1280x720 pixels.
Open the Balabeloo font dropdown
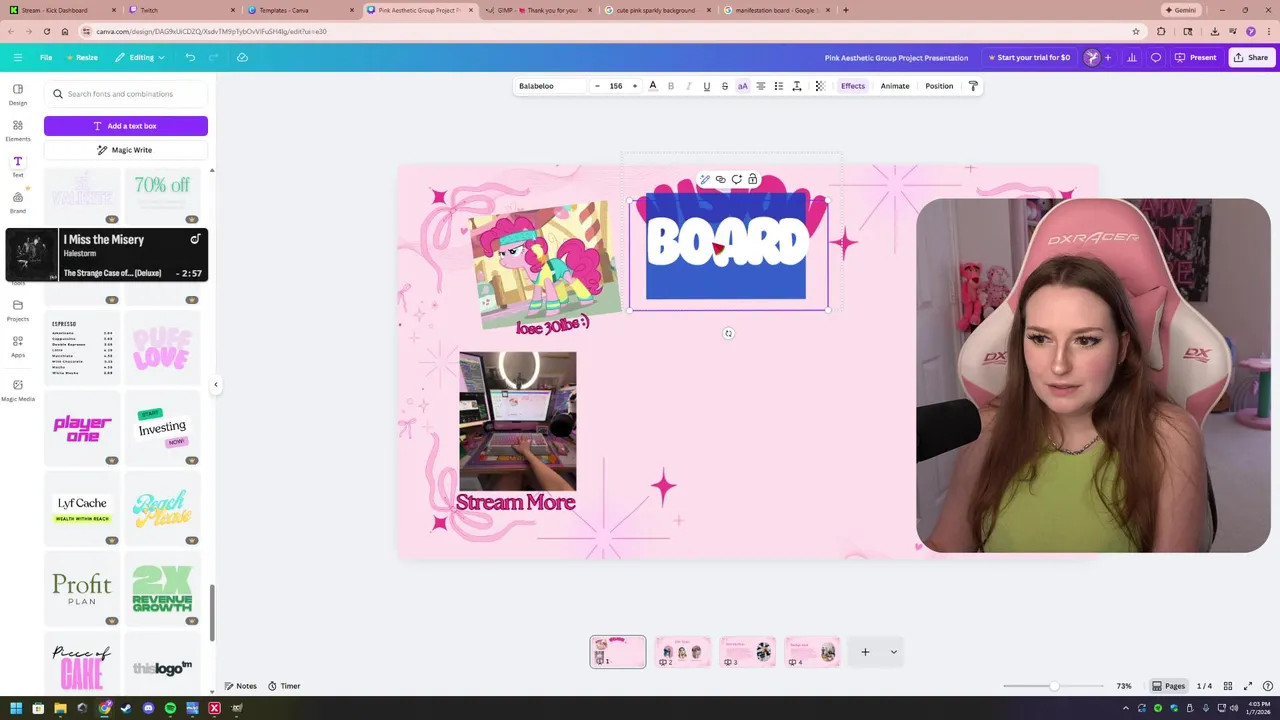550,86
